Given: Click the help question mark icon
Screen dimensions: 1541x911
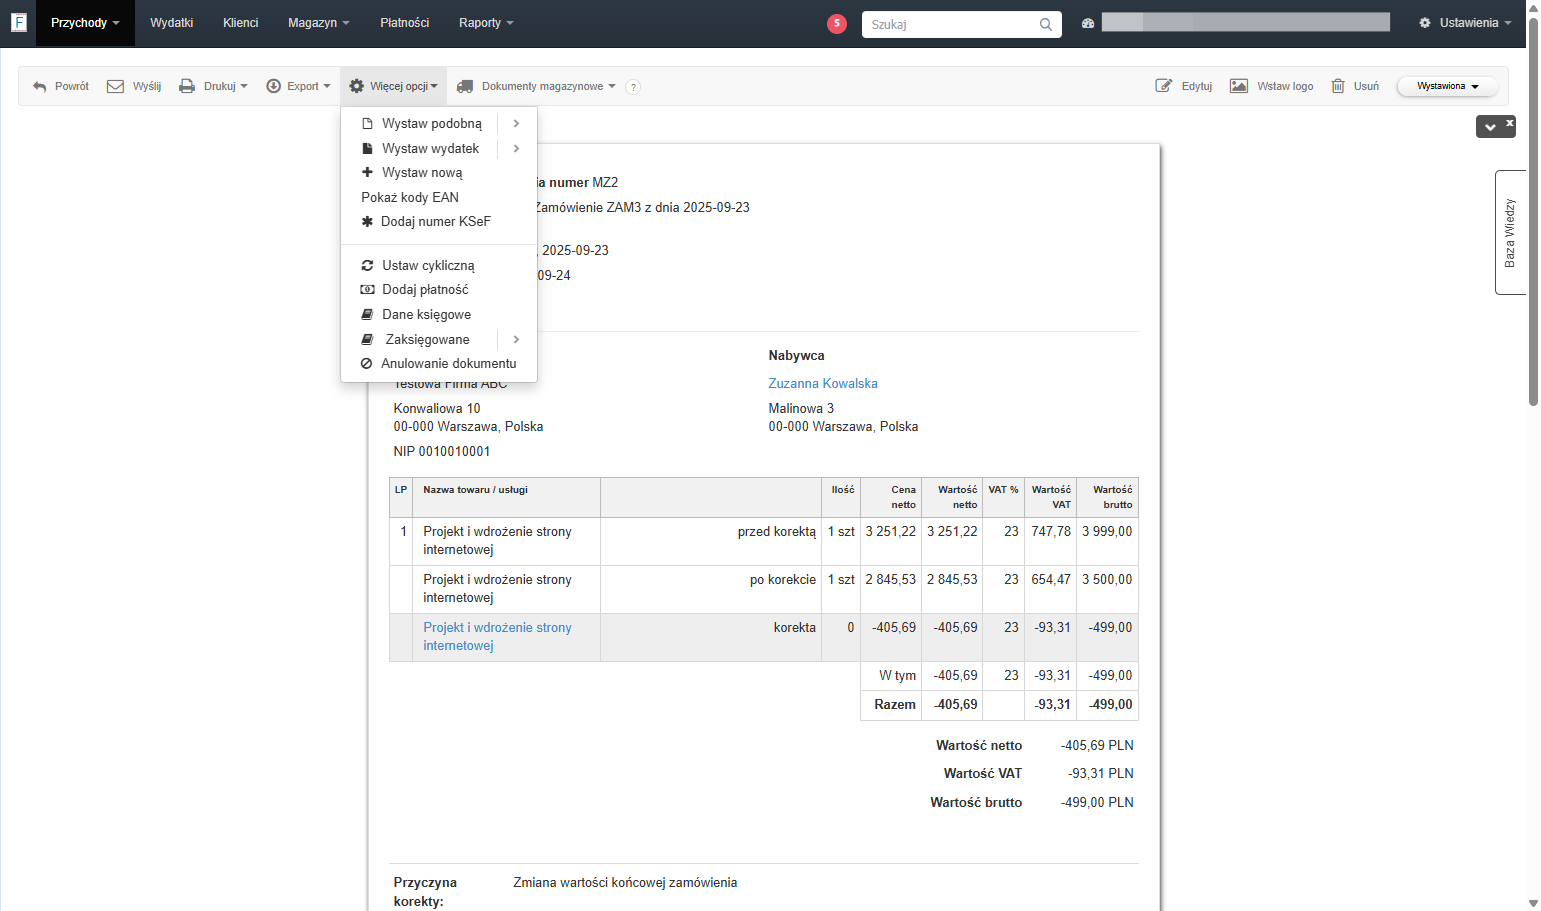Looking at the screenshot, I should 633,87.
